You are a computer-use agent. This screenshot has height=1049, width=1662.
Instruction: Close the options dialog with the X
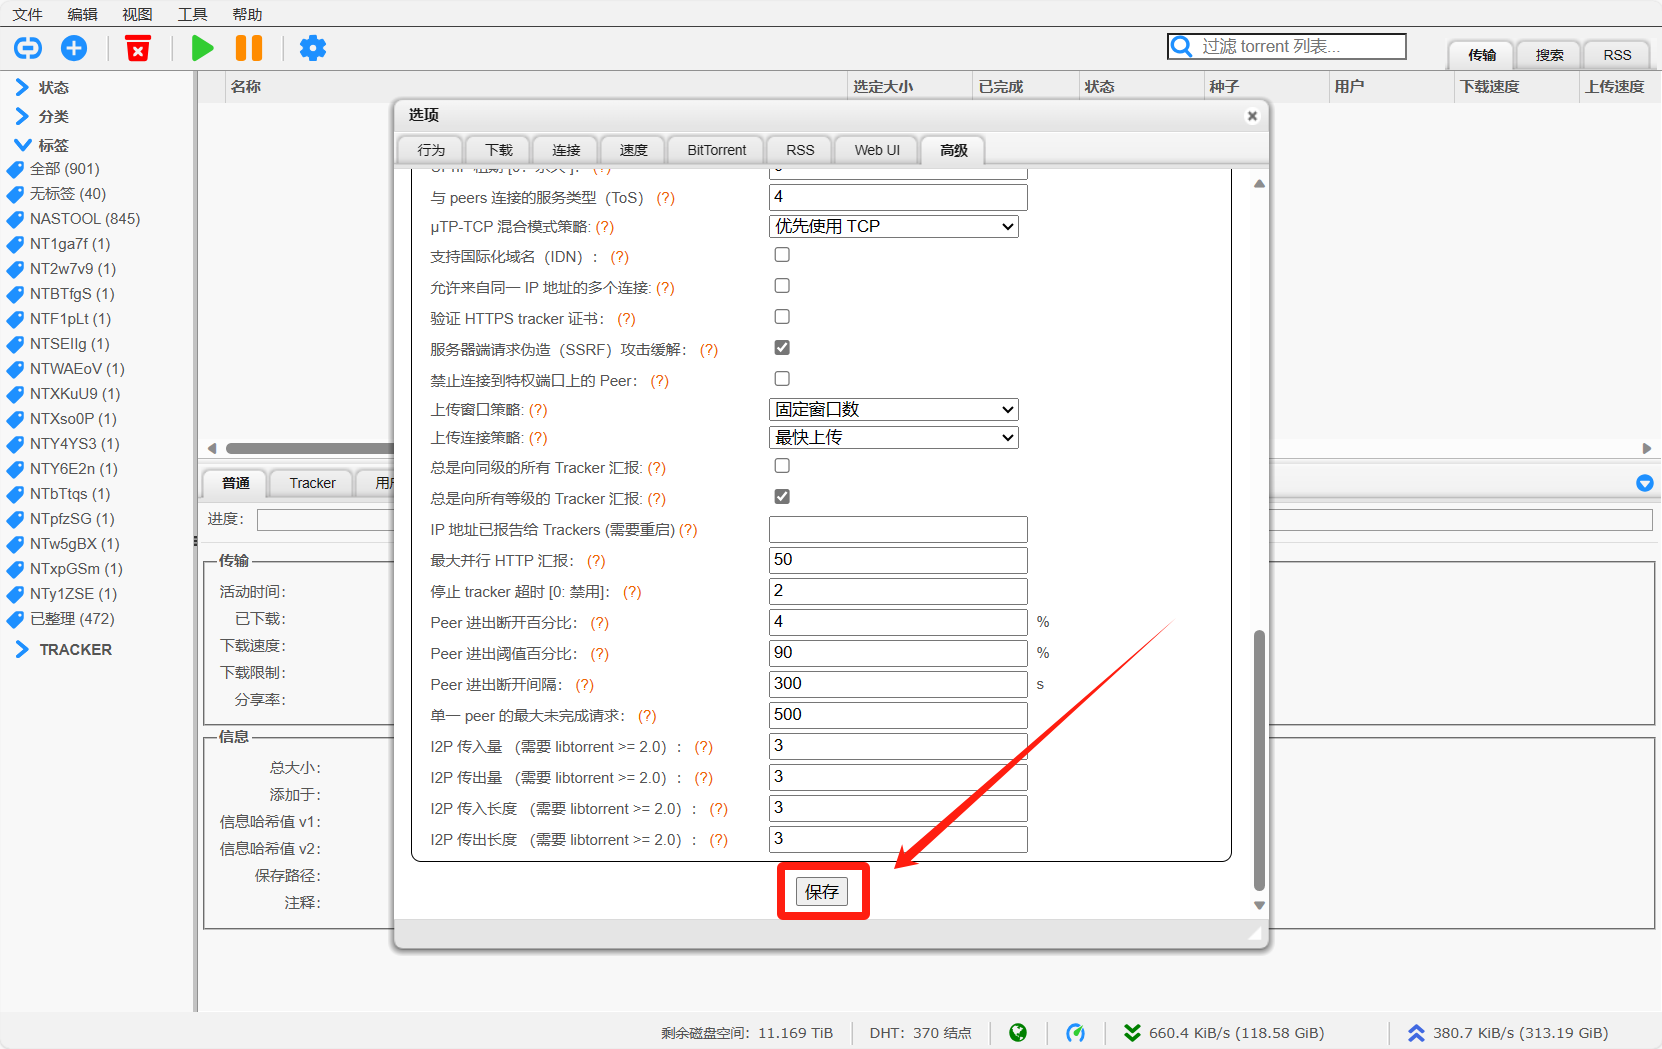point(1252,116)
